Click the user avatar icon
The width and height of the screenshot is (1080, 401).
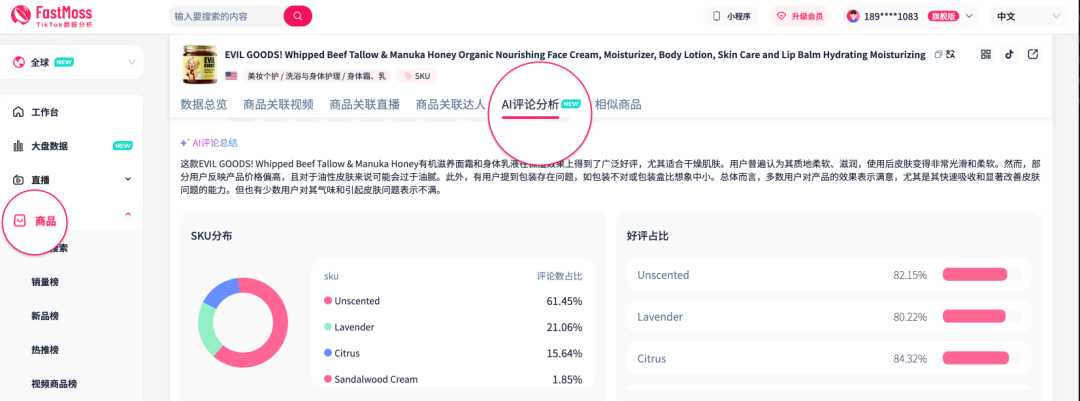(853, 17)
